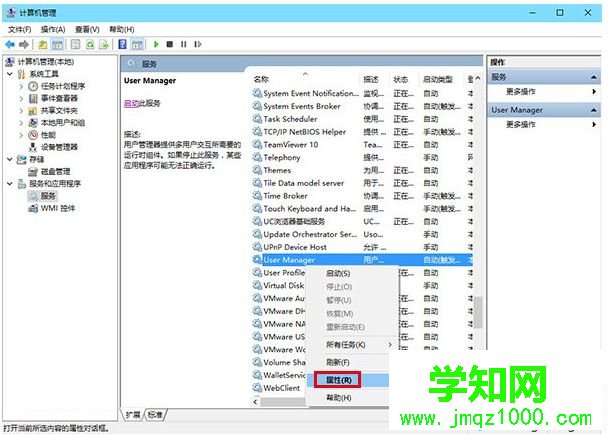
Task: Select the WebClient service row
Action: click(278, 388)
